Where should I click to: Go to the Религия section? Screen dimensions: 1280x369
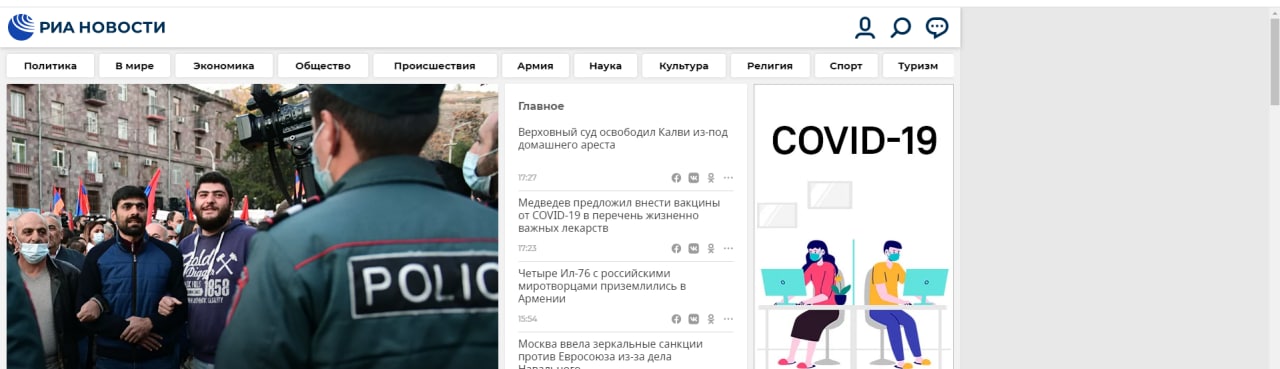pyautogui.click(x=770, y=66)
